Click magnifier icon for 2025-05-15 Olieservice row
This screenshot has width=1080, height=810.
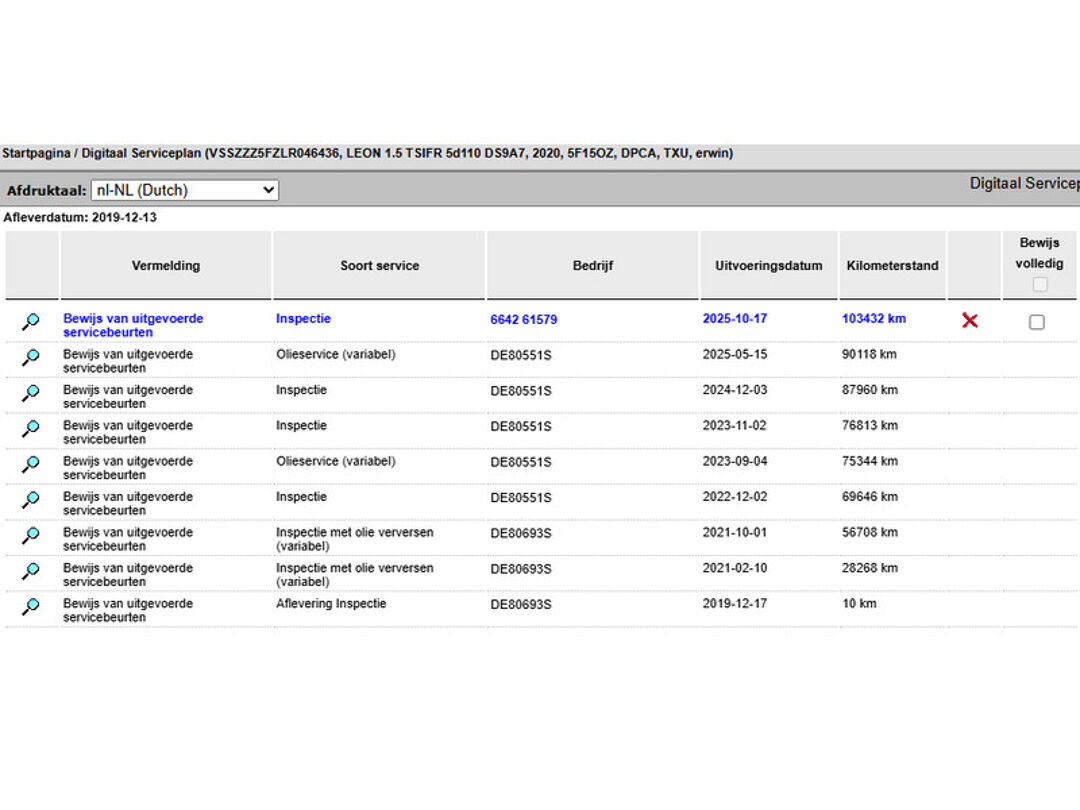click(31, 357)
